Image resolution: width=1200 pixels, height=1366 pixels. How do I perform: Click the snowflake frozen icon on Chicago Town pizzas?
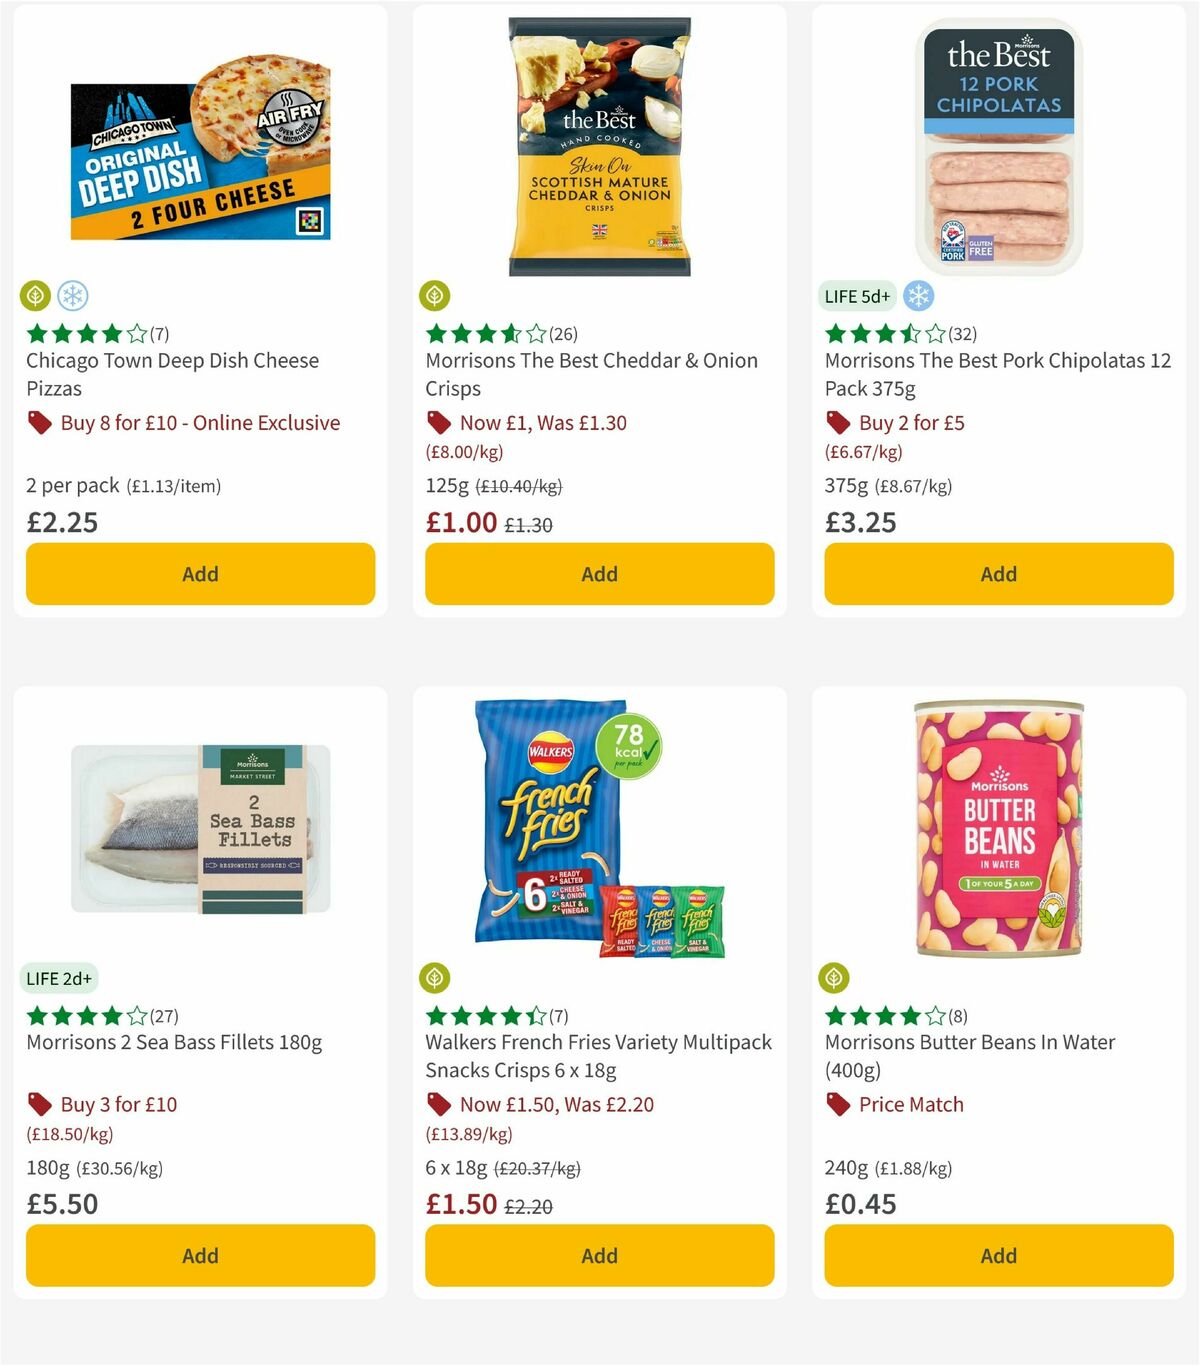(x=73, y=296)
